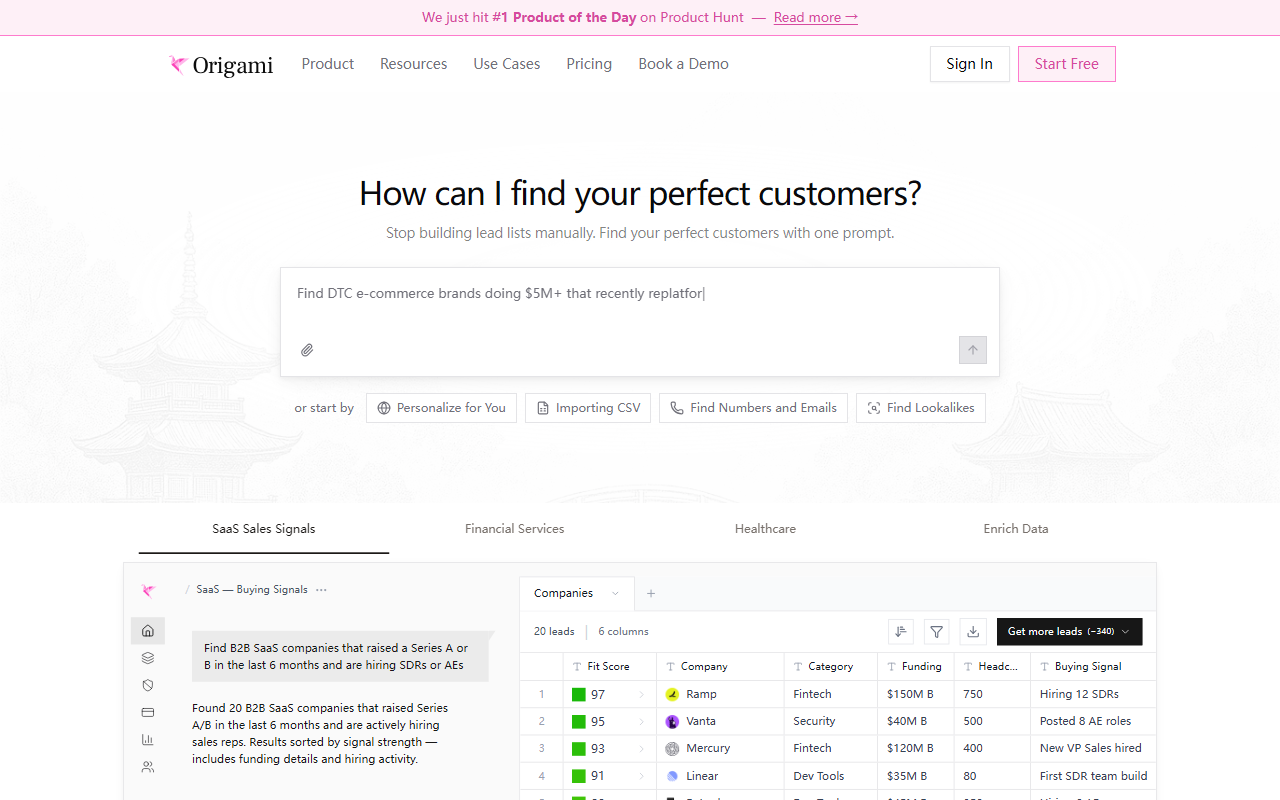1280x800 pixels.
Task: Click the "Security" category cell for Vanta
Action: 831,721
